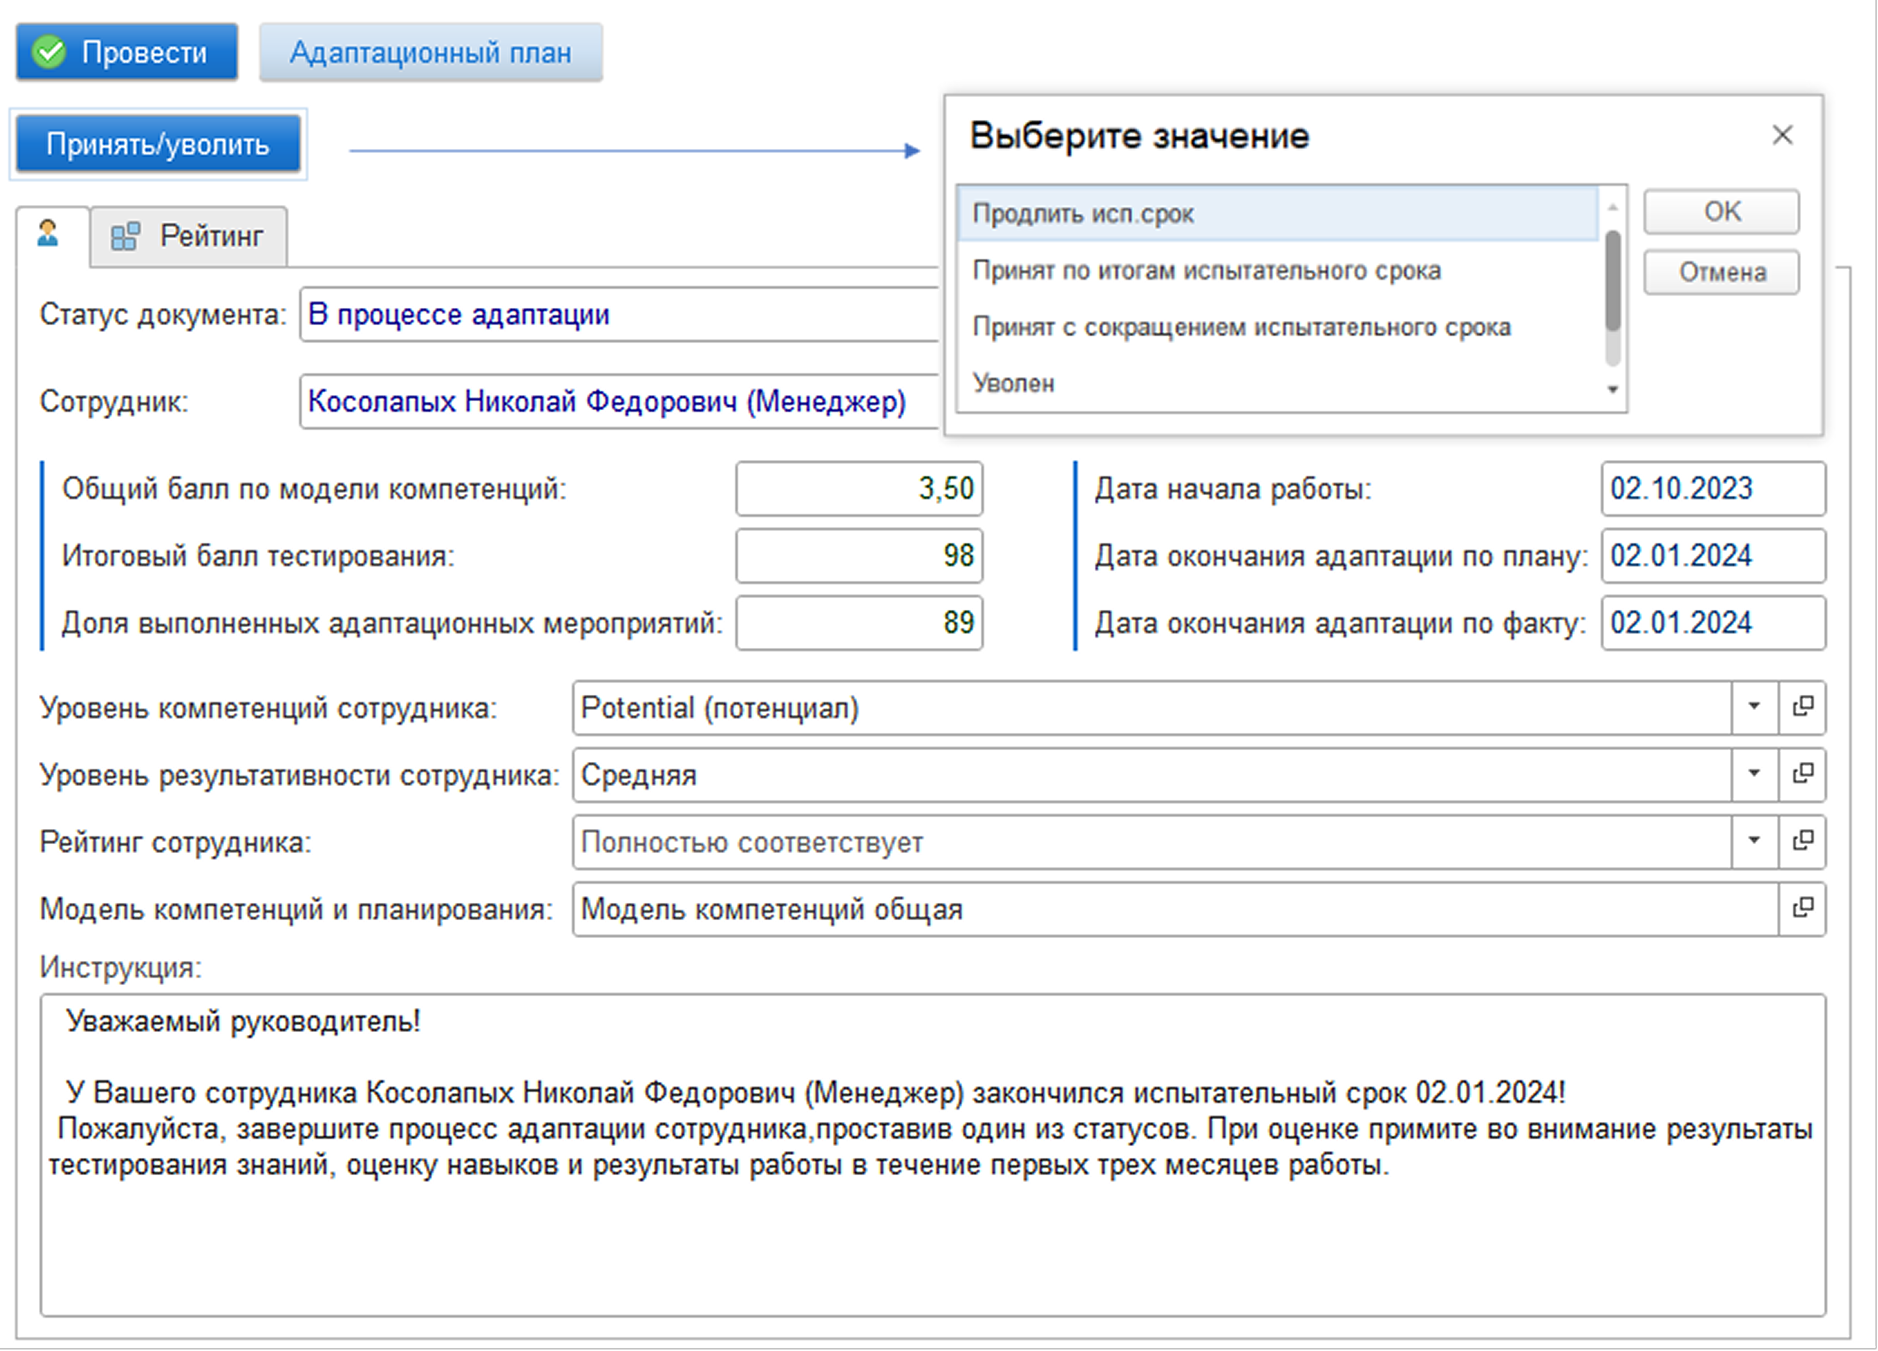Click the Принять/уволить button
The height and width of the screenshot is (1351, 1878).
tap(158, 144)
